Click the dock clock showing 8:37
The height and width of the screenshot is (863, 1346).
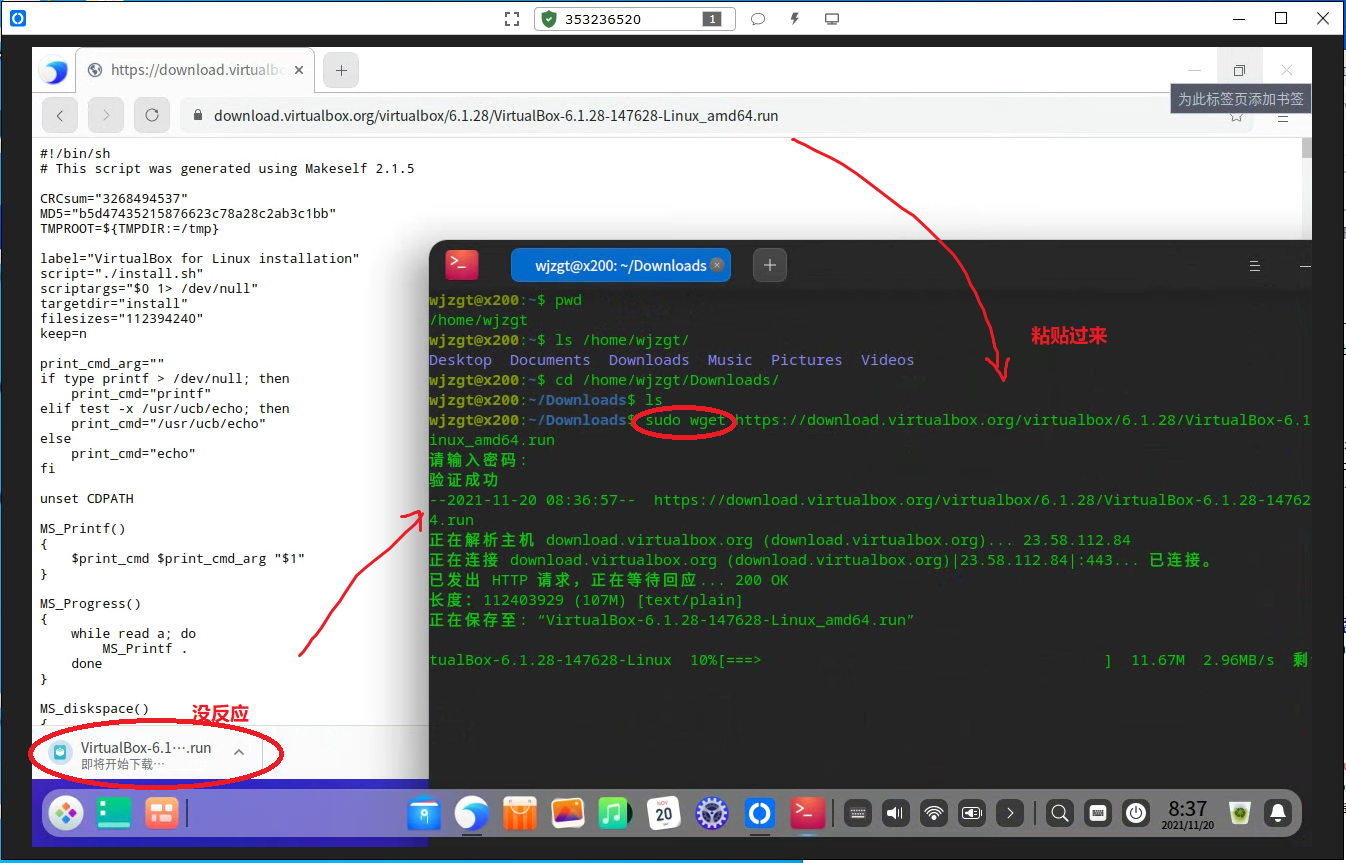click(x=1188, y=813)
